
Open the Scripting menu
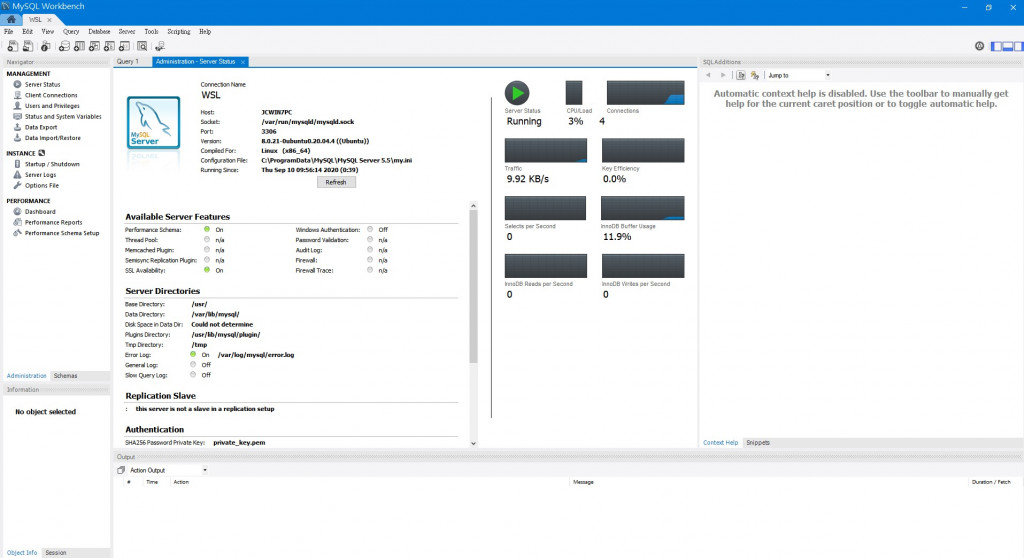tap(178, 31)
